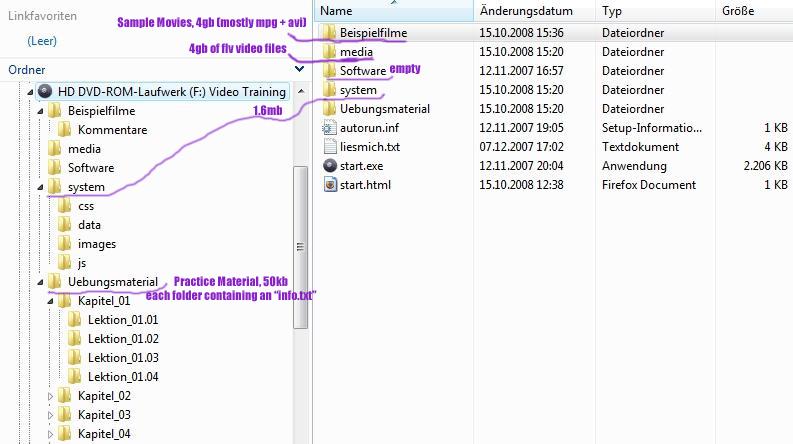Click the Beispielfilme folder icon in the file list
This screenshot has width=793, height=444.
(329, 32)
